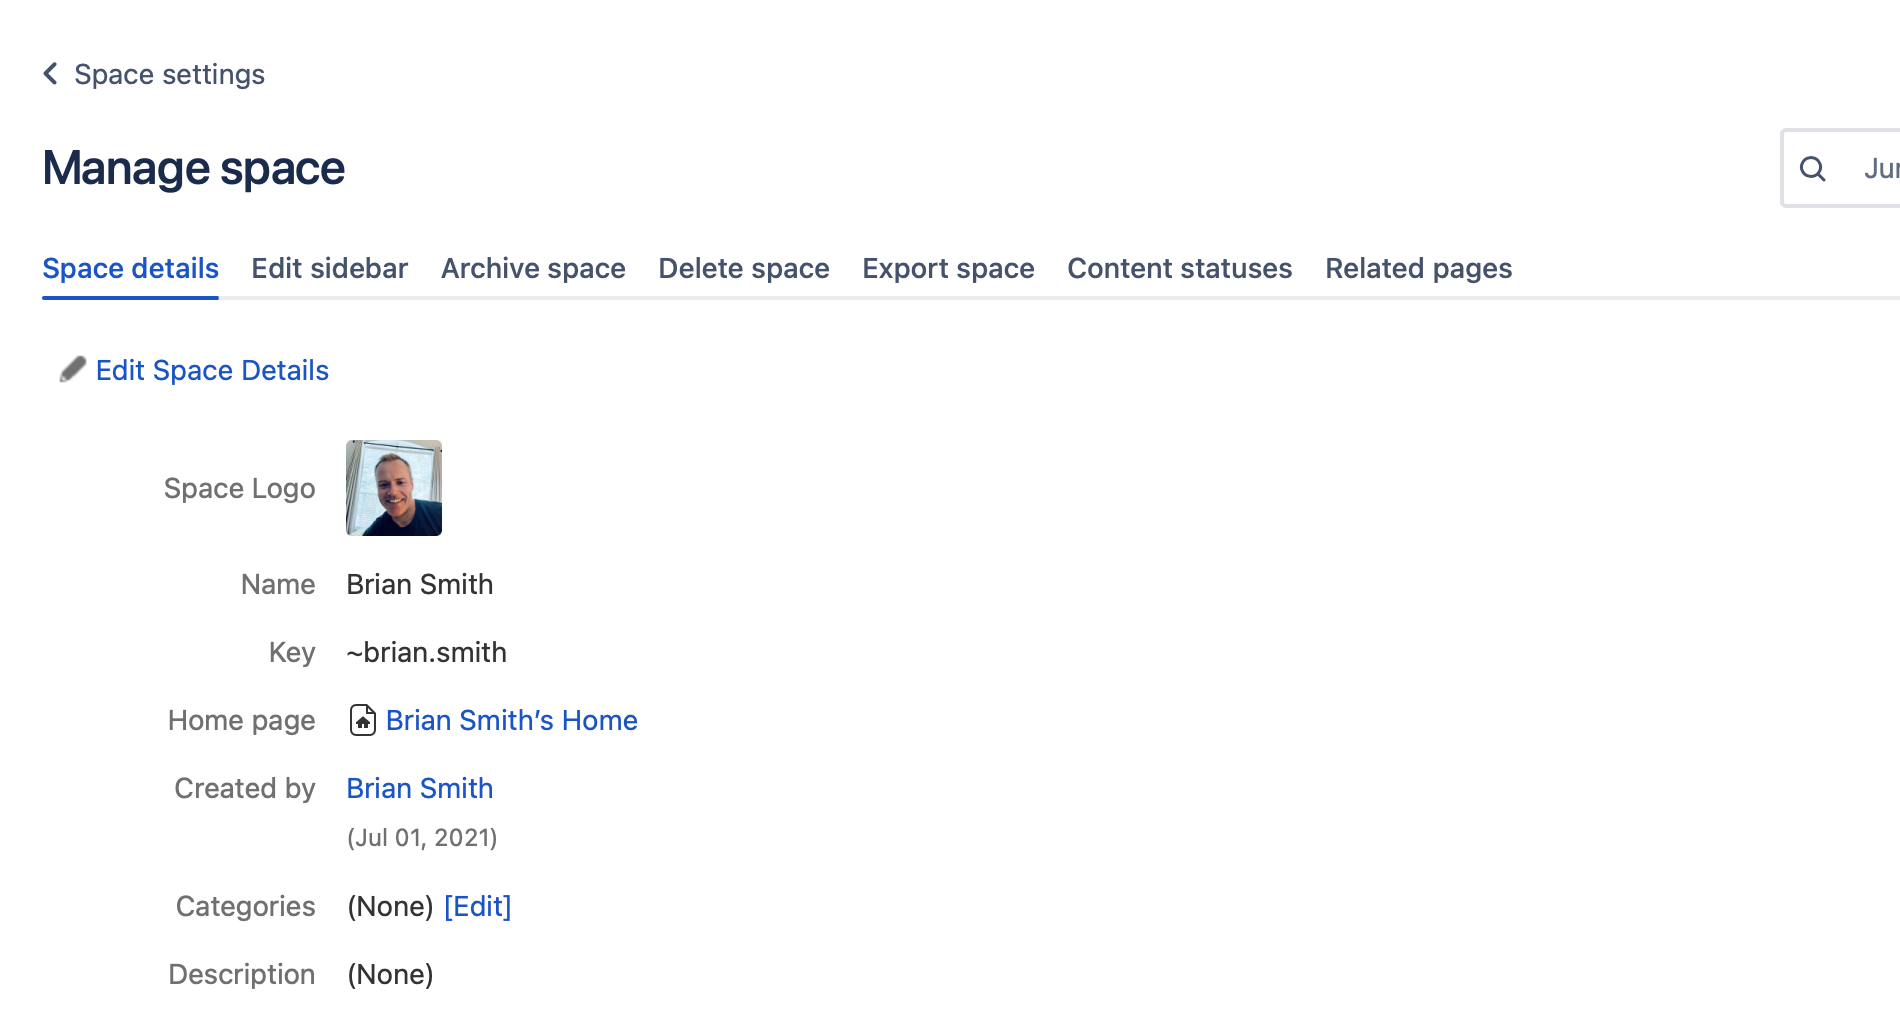The width and height of the screenshot is (1900, 1010).
Task: Click the key value ~brian.smith
Action: pos(427,652)
